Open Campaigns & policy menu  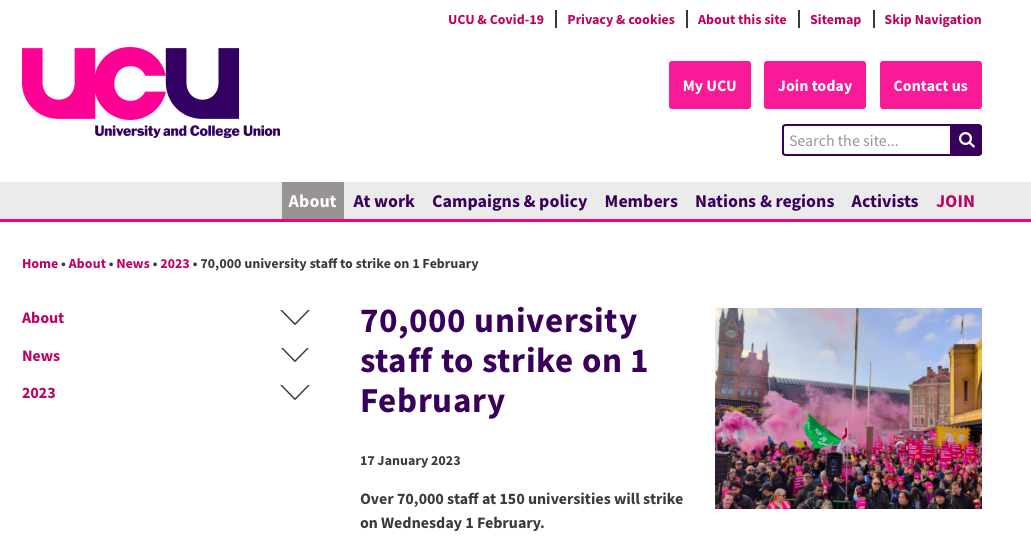pos(509,201)
